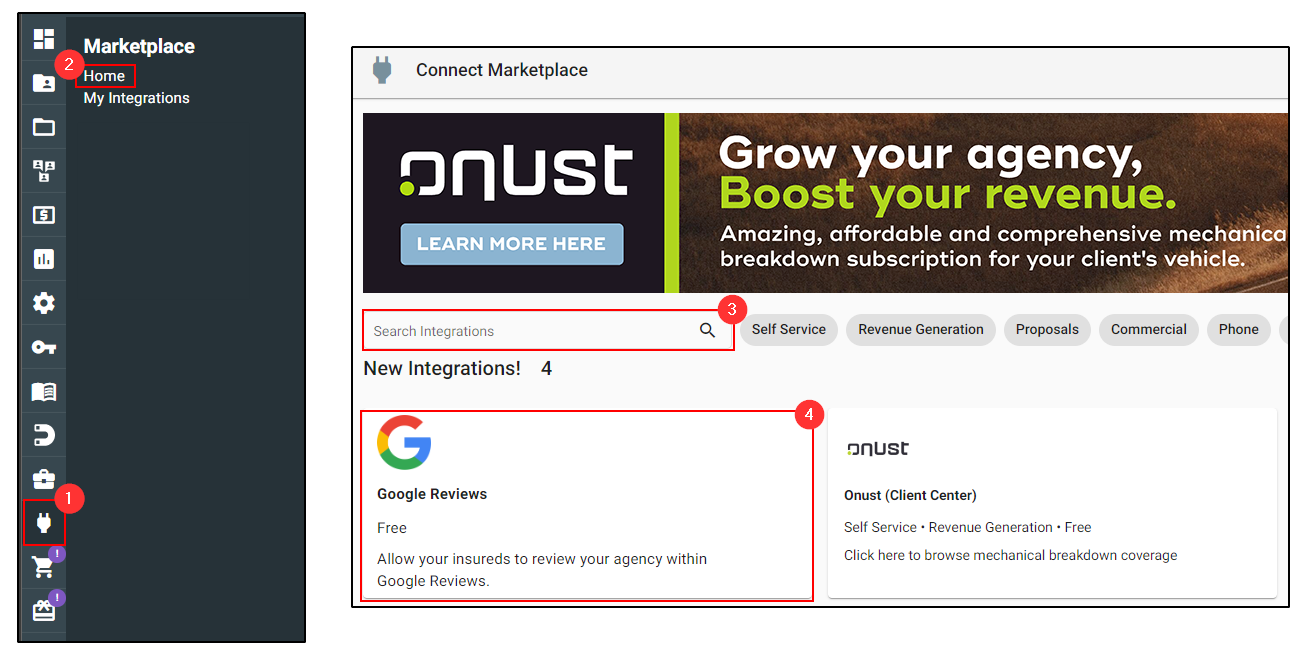1303x651 pixels.
Task: Click the Google G logo
Action: pos(404,442)
